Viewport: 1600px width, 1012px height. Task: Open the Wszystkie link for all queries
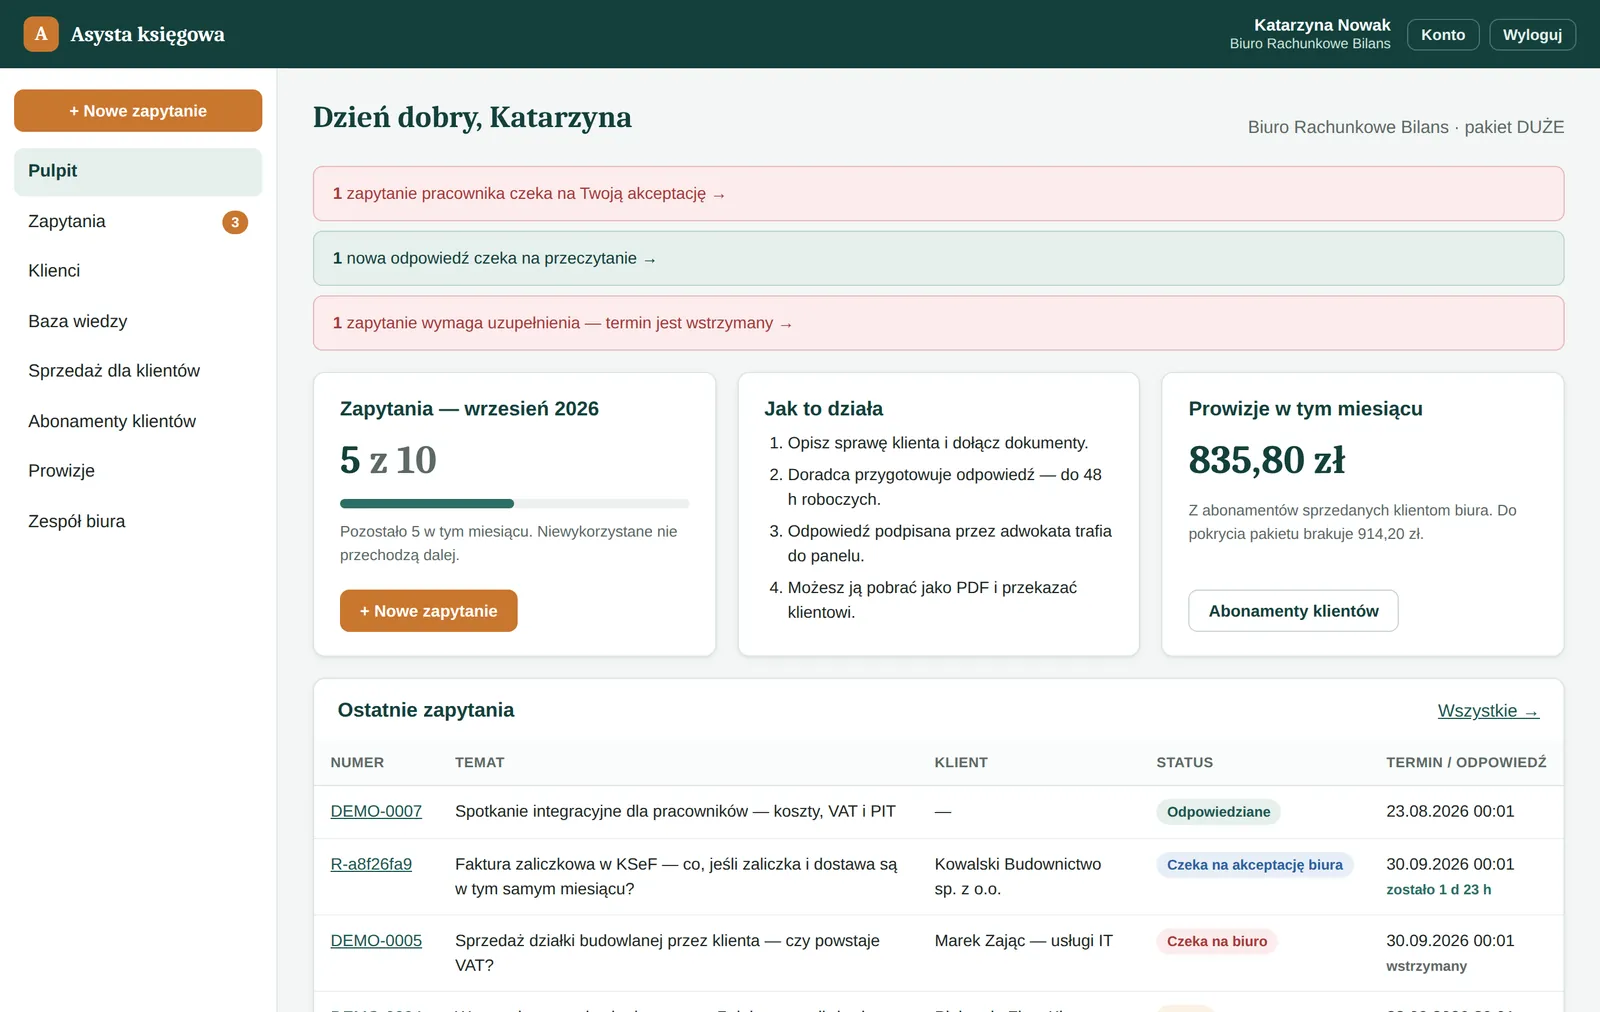tap(1488, 711)
